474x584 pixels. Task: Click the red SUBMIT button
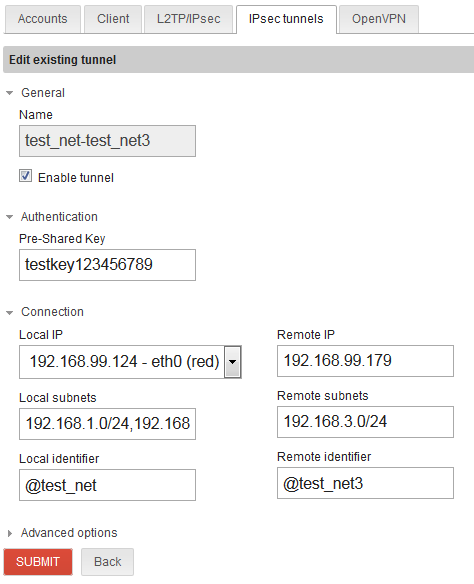(38, 562)
